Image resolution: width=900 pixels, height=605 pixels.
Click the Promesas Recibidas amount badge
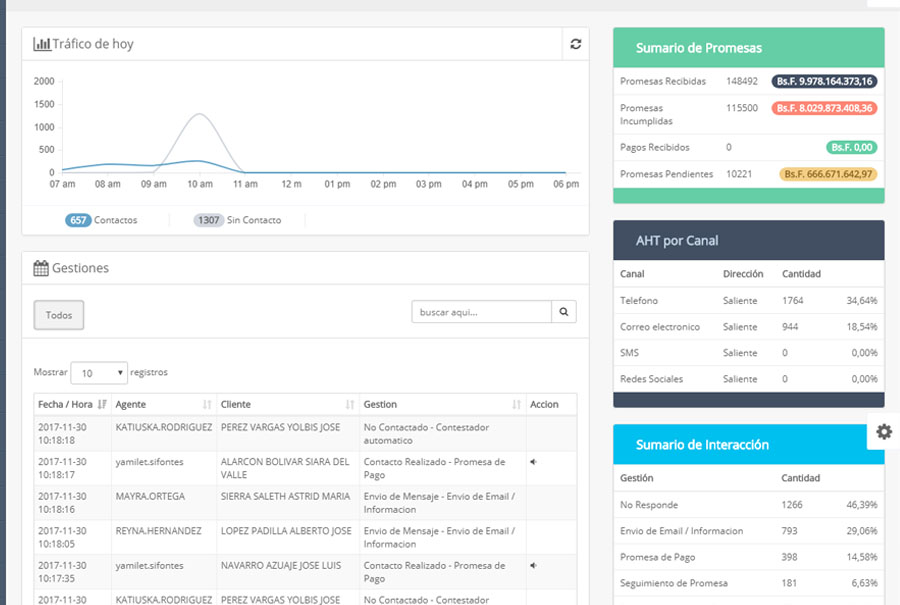point(824,82)
